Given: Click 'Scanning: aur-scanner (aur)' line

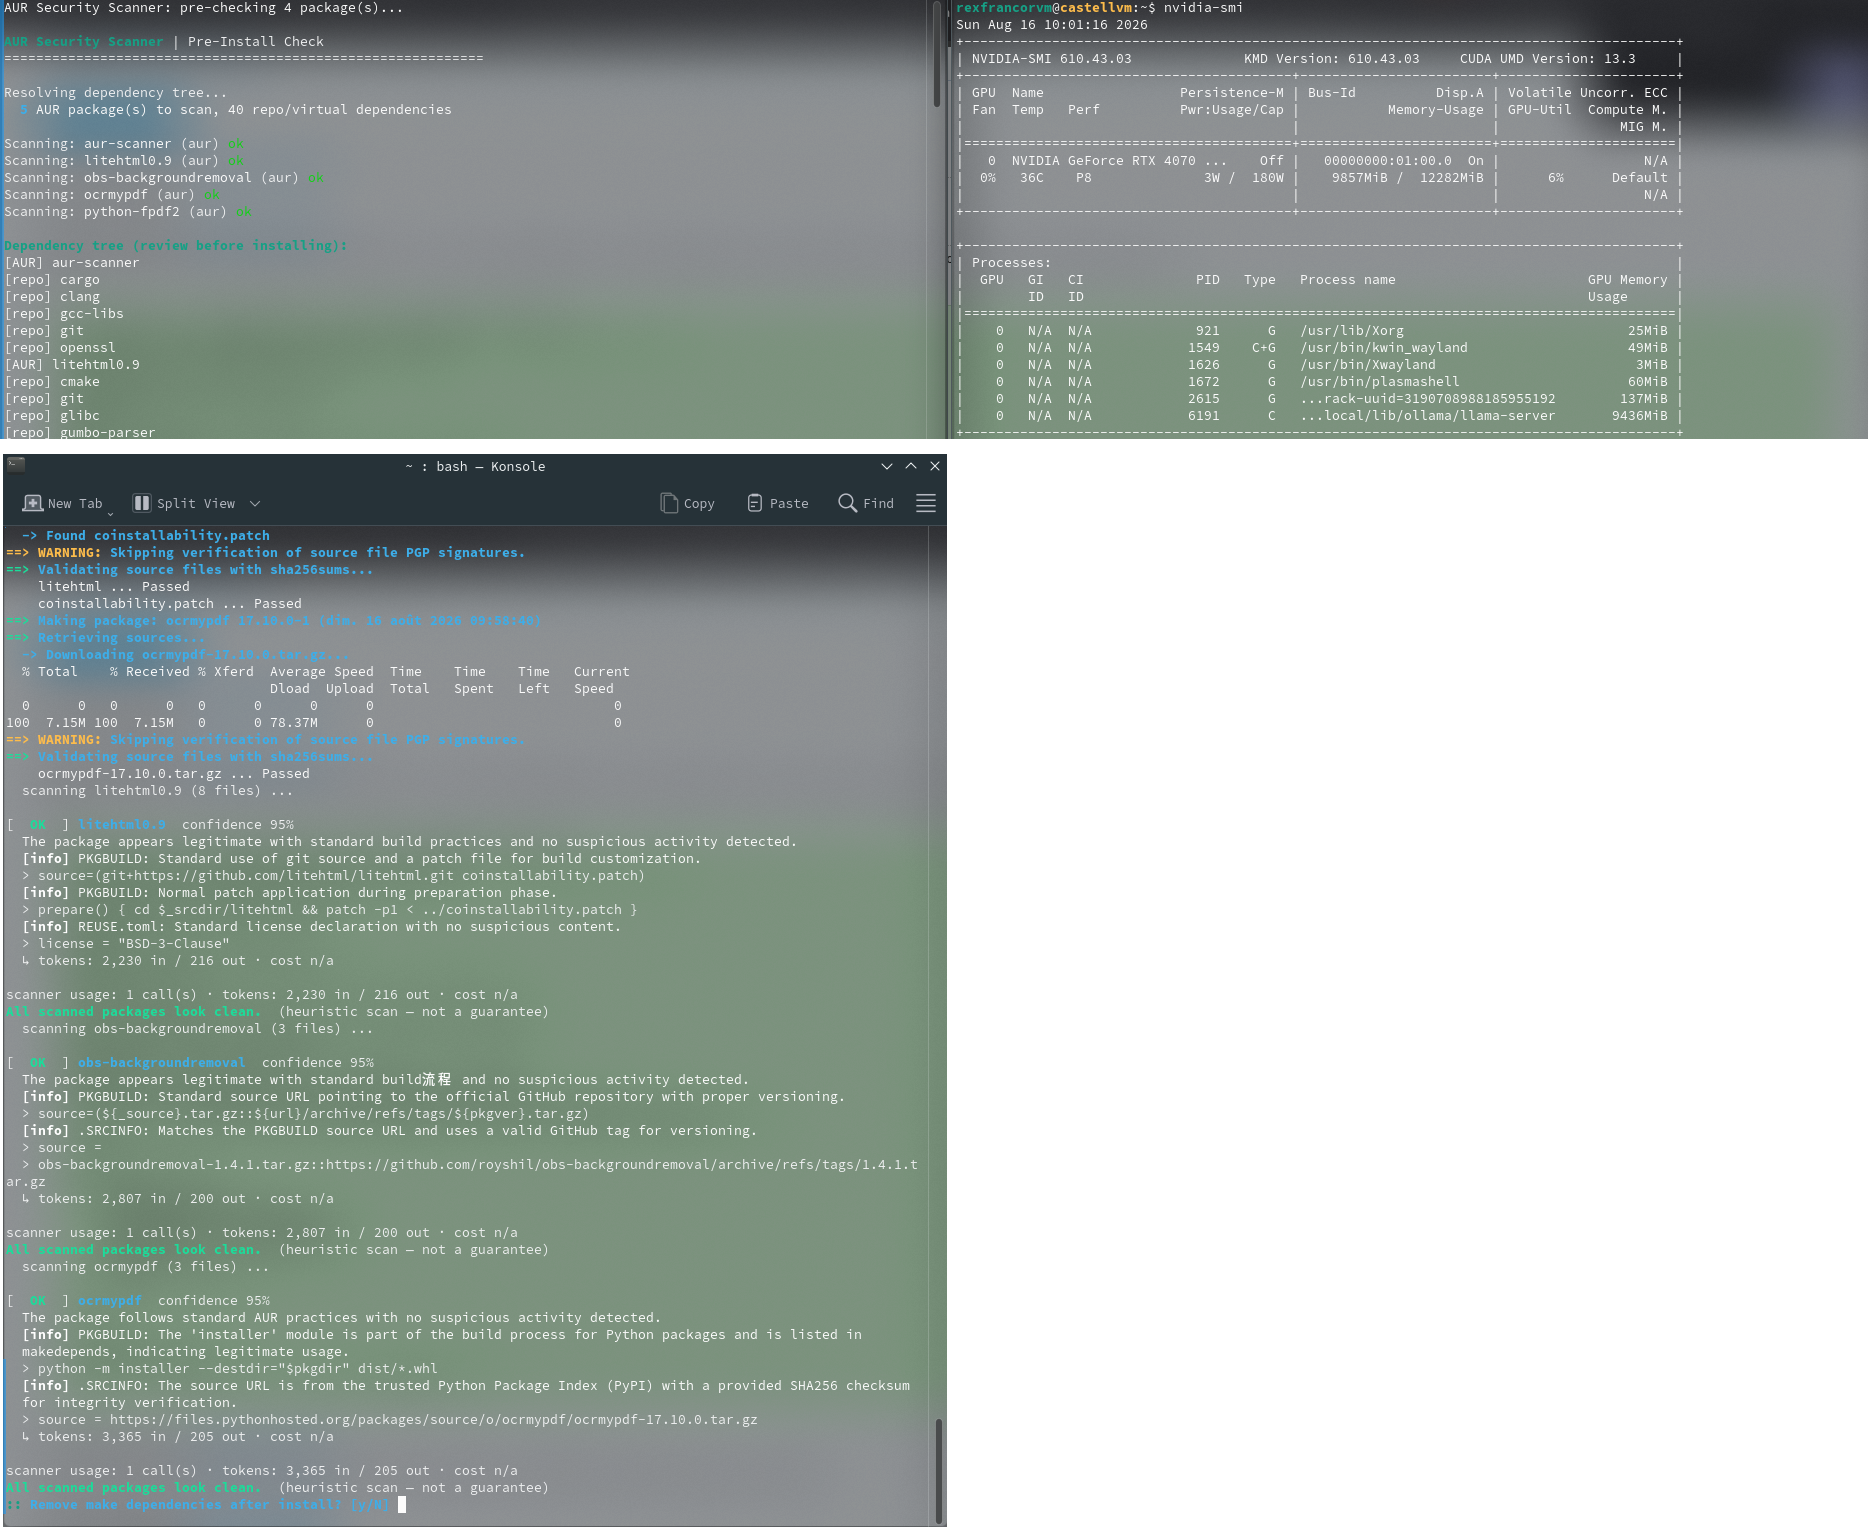Looking at the screenshot, I should pos(124,143).
